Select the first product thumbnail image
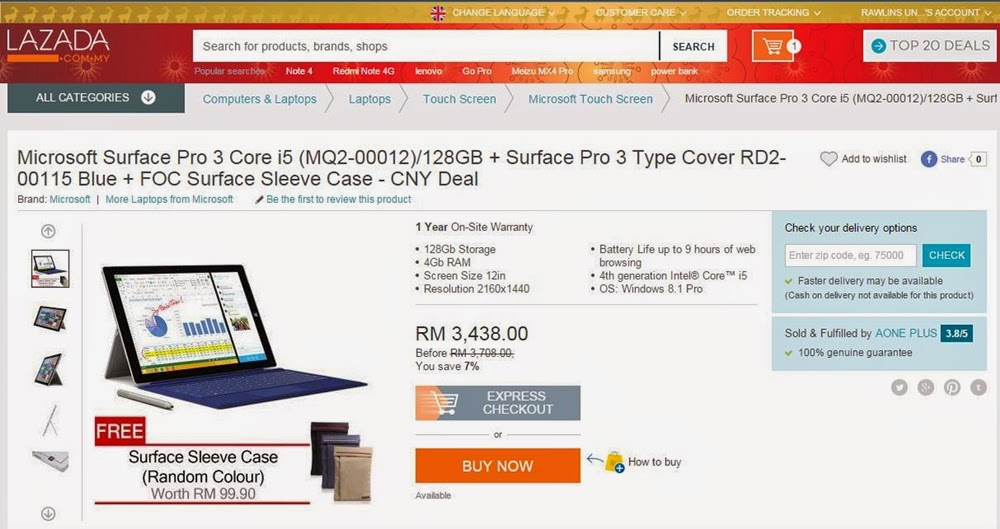1000x529 pixels. 50,268
